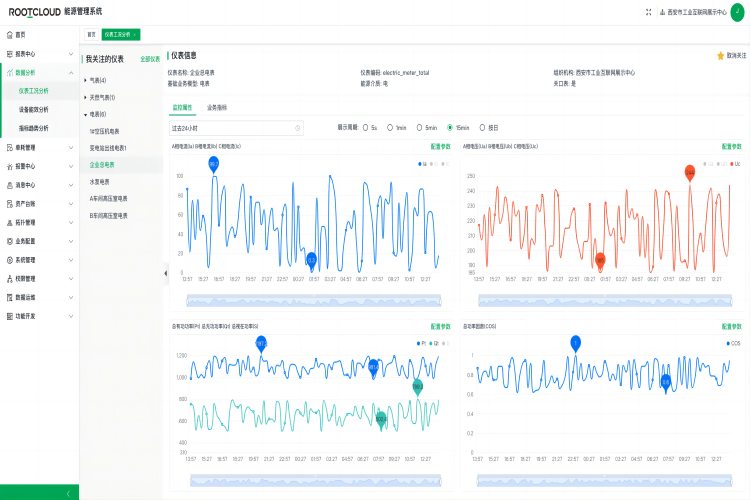Viewport: 750px width, 500px height.
Task: Collapse the meter list panel with the arrow handle
Action: (x=166, y=273)
